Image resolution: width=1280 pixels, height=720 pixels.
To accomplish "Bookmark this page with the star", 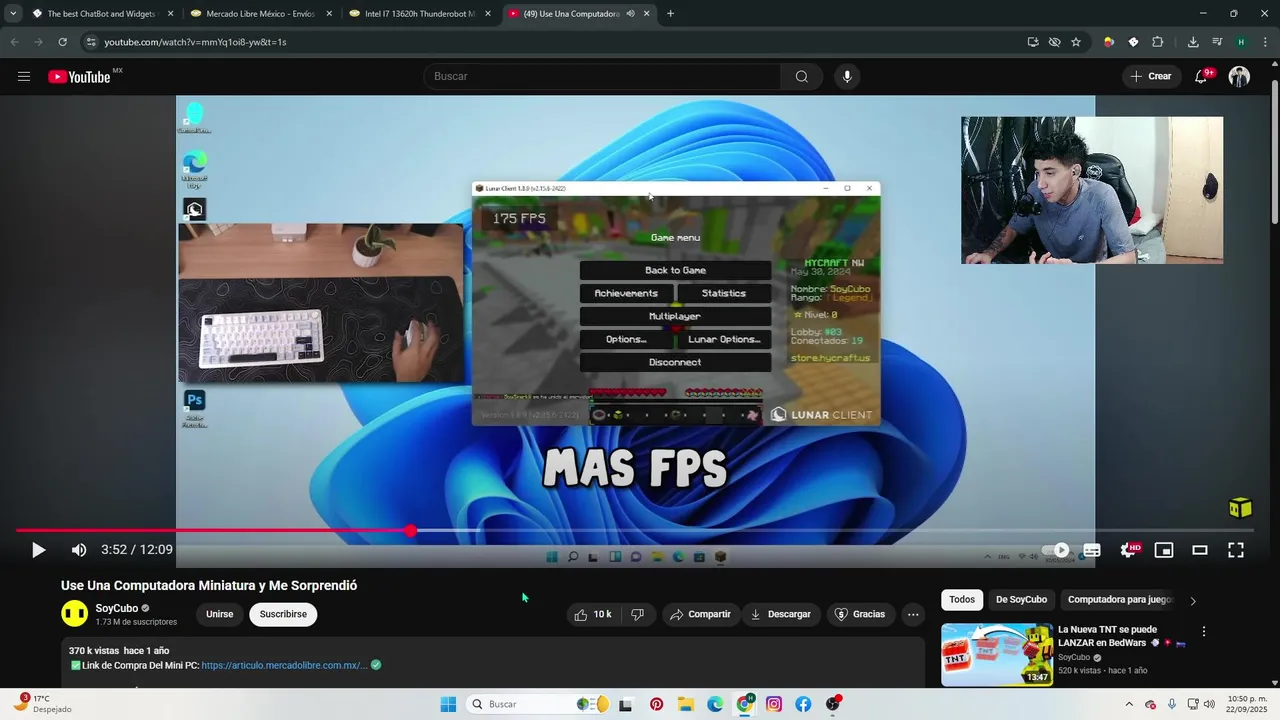I will click(x=1076, y=42).
